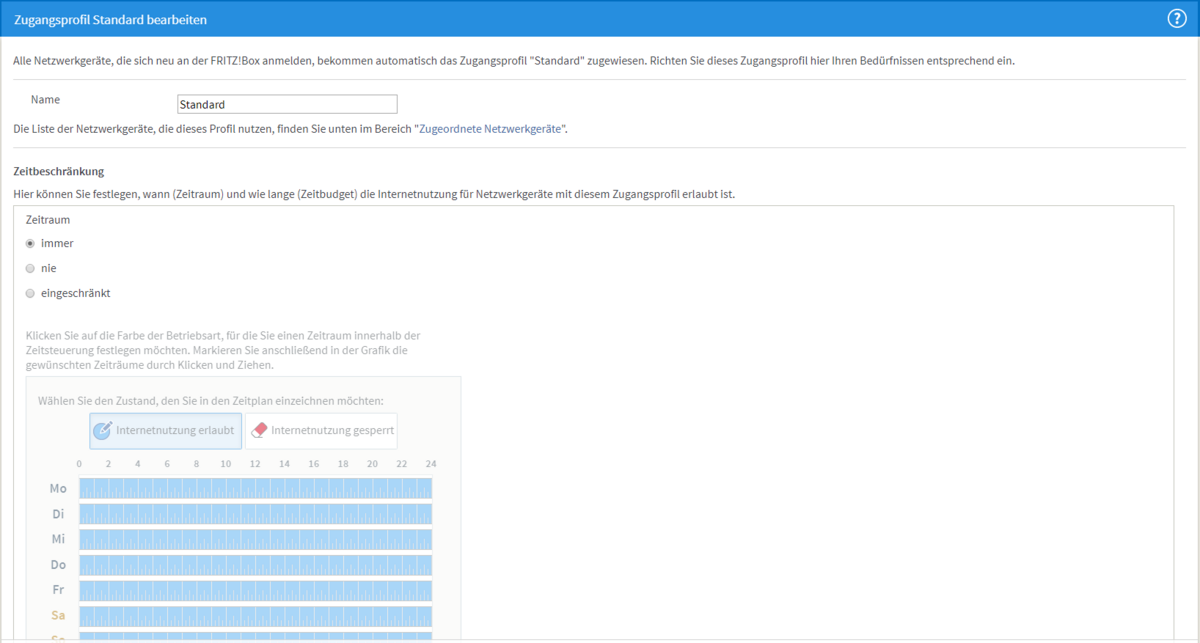Click the title "Zugangsprofil Standard bearbeiten"
1200x643 pixels.
(x=111, y=19)
